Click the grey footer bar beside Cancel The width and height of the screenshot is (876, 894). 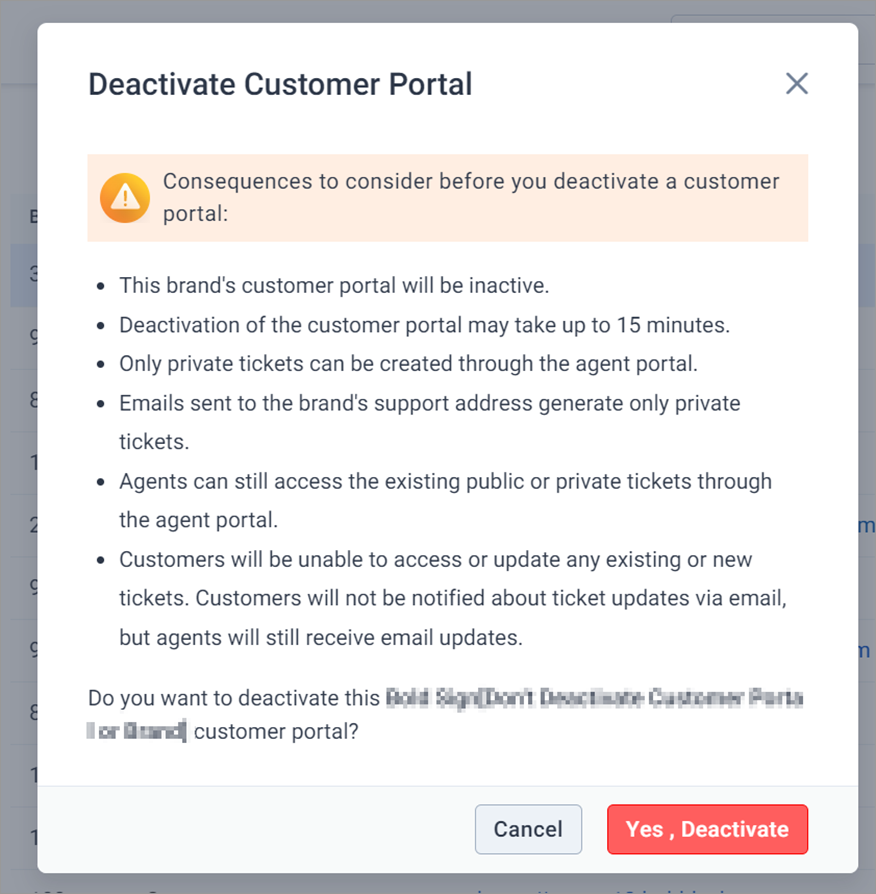coord(257,829)
